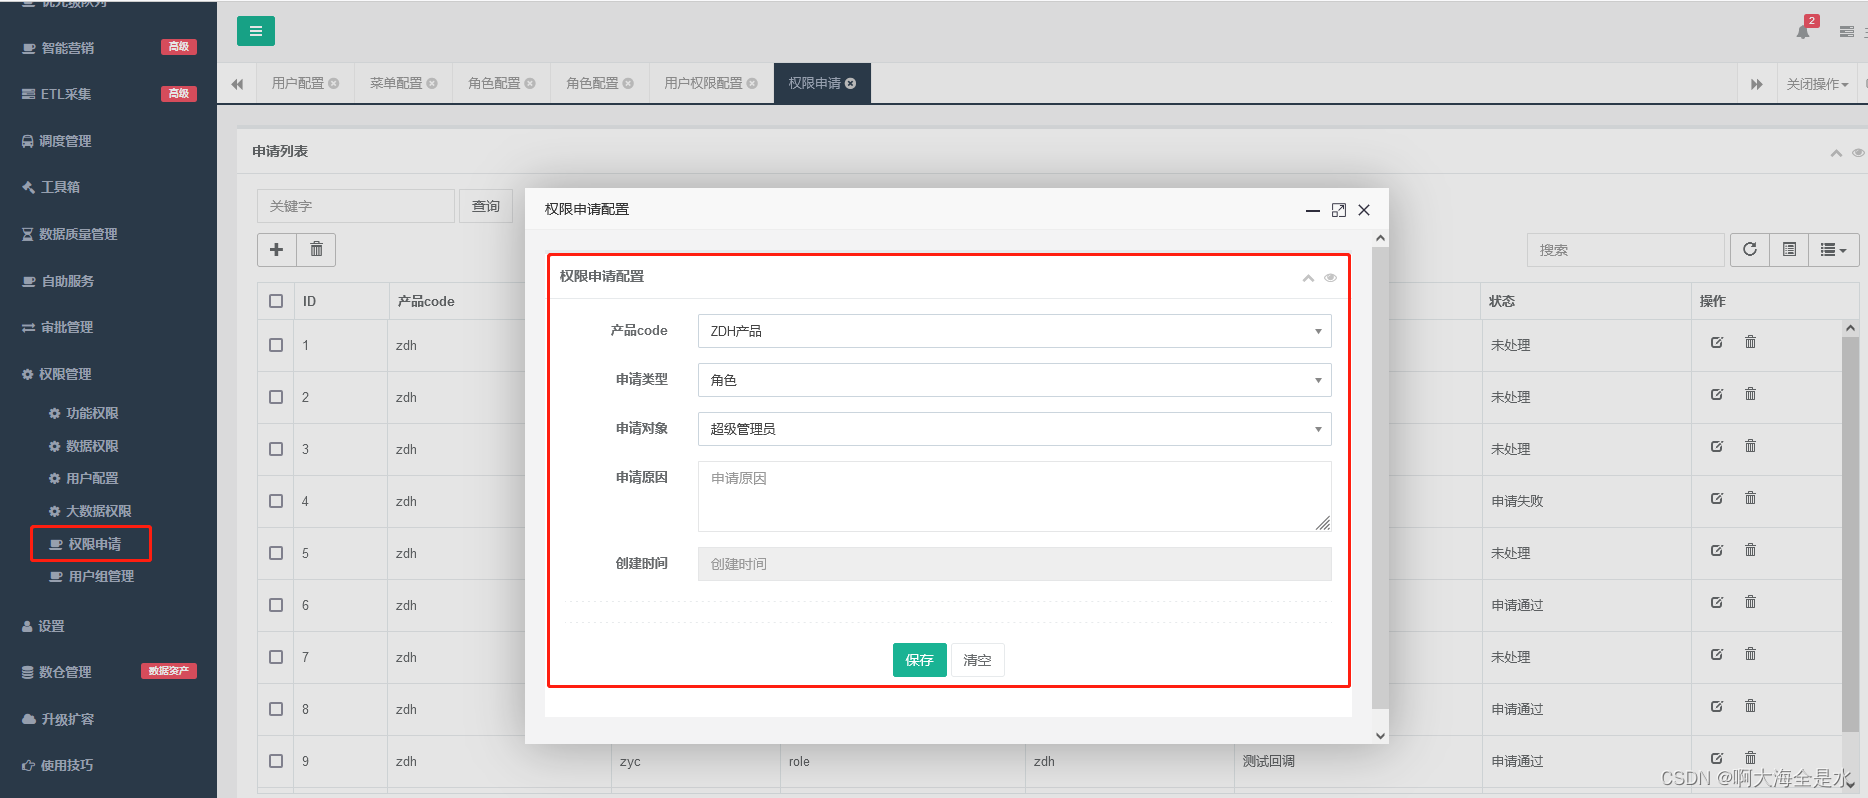Click the 查询 button

[486, 206]
